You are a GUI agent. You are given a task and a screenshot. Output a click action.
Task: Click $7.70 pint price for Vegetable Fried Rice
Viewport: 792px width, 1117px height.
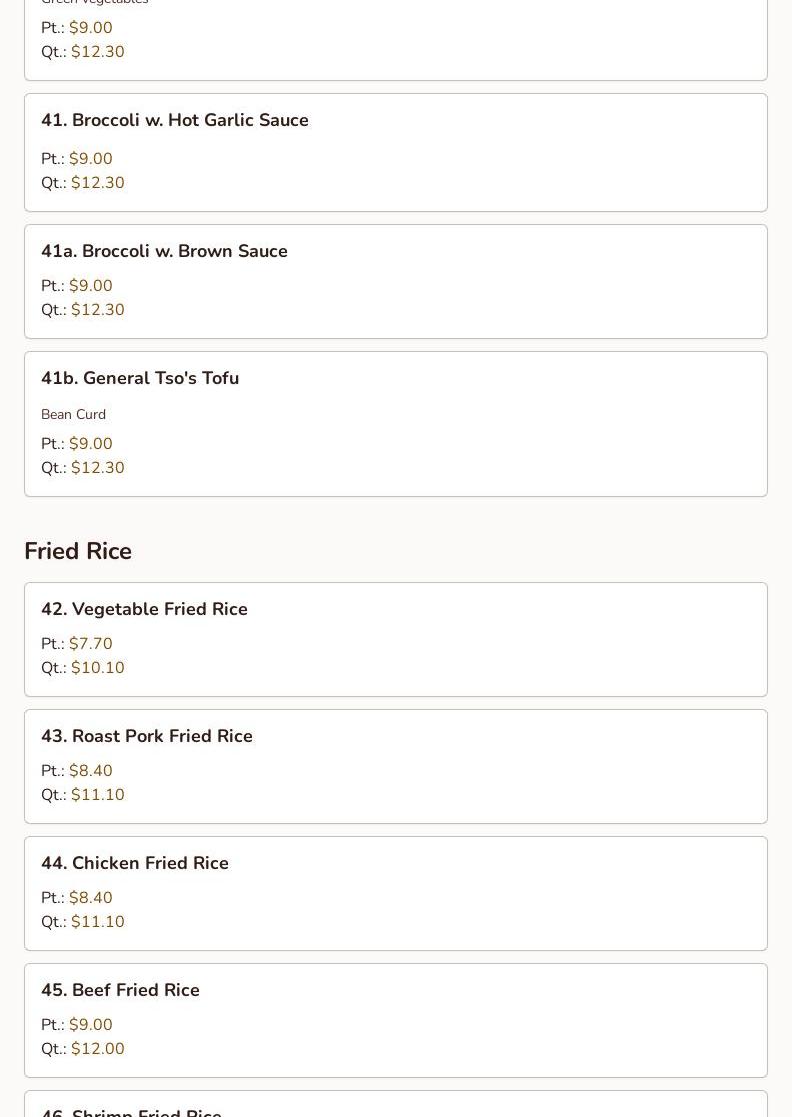click(x=90, y=644)
